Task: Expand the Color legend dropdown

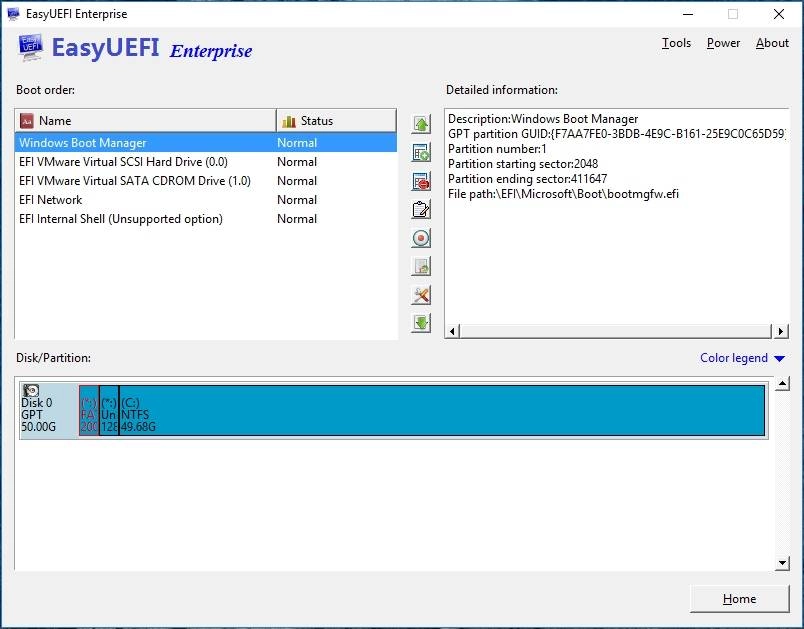Action: coord(742,358)
